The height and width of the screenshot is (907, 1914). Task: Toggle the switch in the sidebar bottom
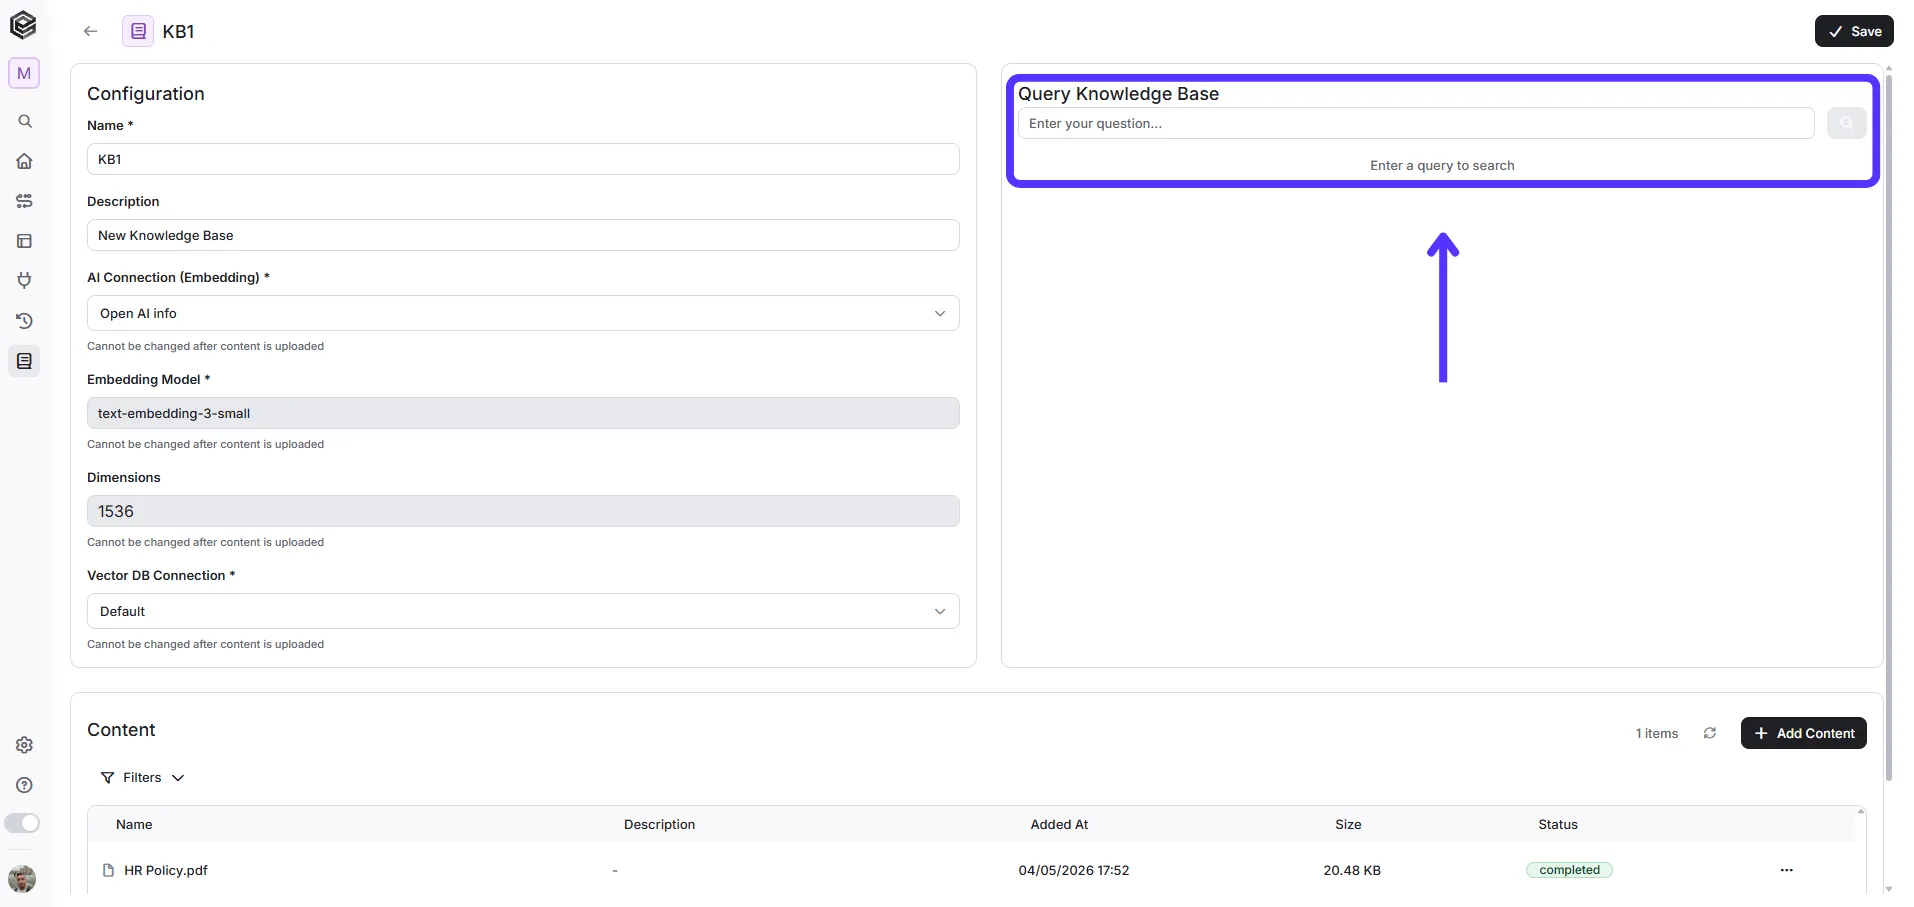[22, 823]
